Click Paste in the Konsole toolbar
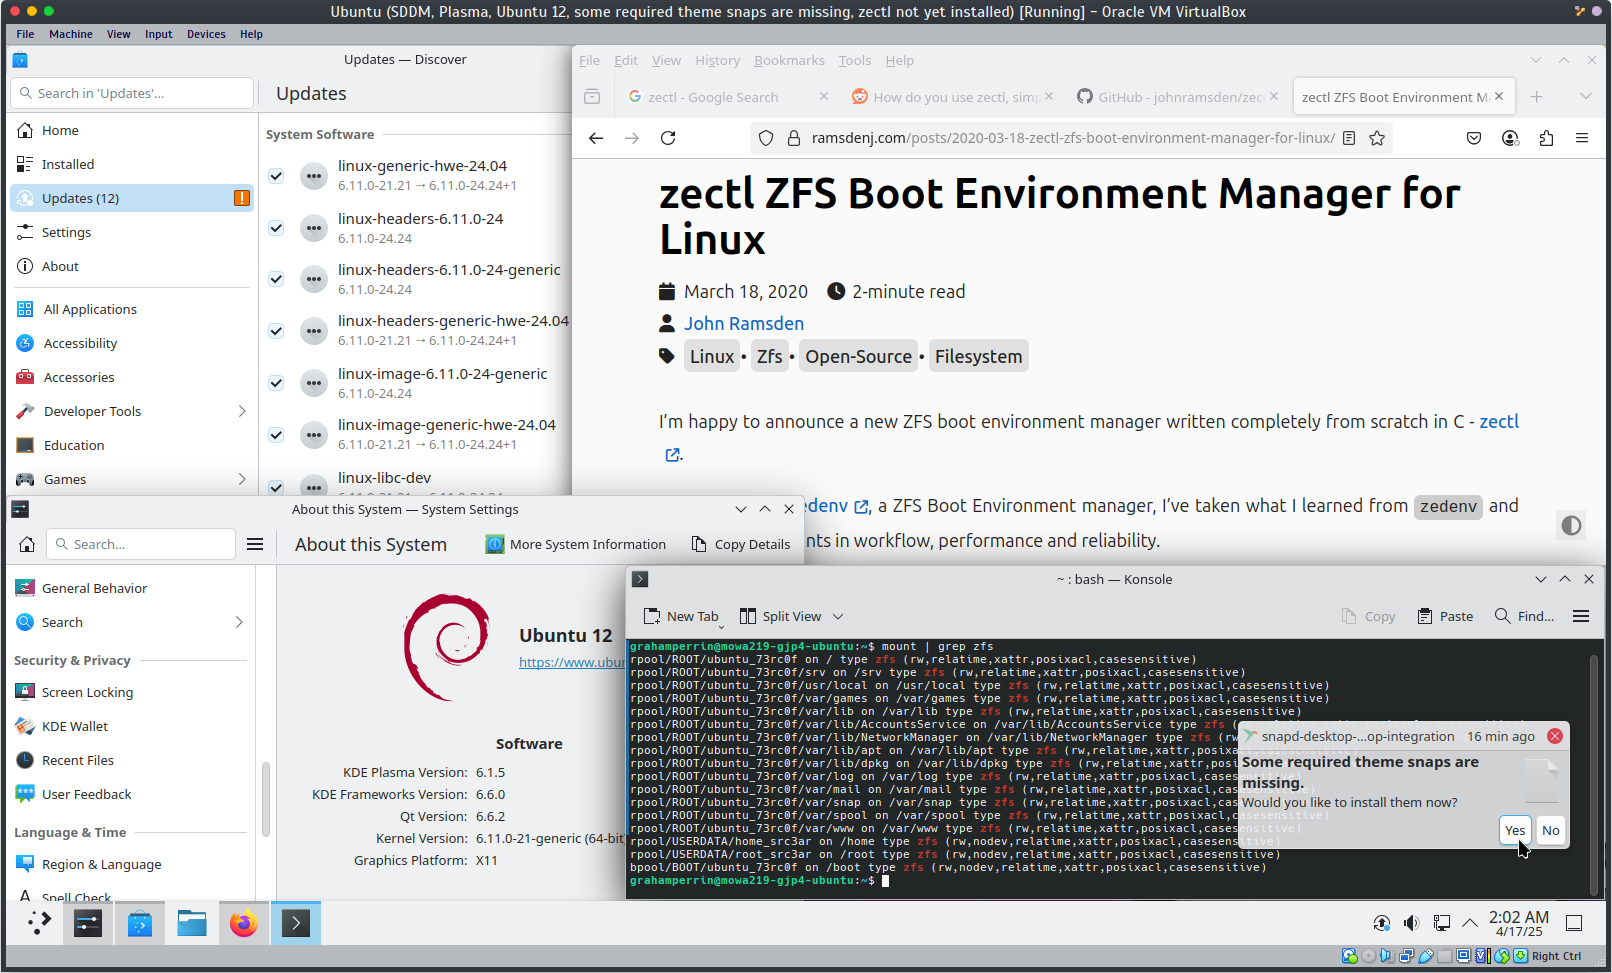Image resolution: width=1612 pixels, height=973 pixels. [x=1445, y=616]
